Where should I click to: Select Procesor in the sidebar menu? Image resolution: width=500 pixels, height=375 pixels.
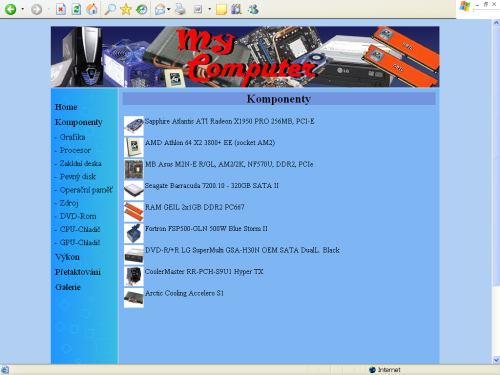pos(75,150)
